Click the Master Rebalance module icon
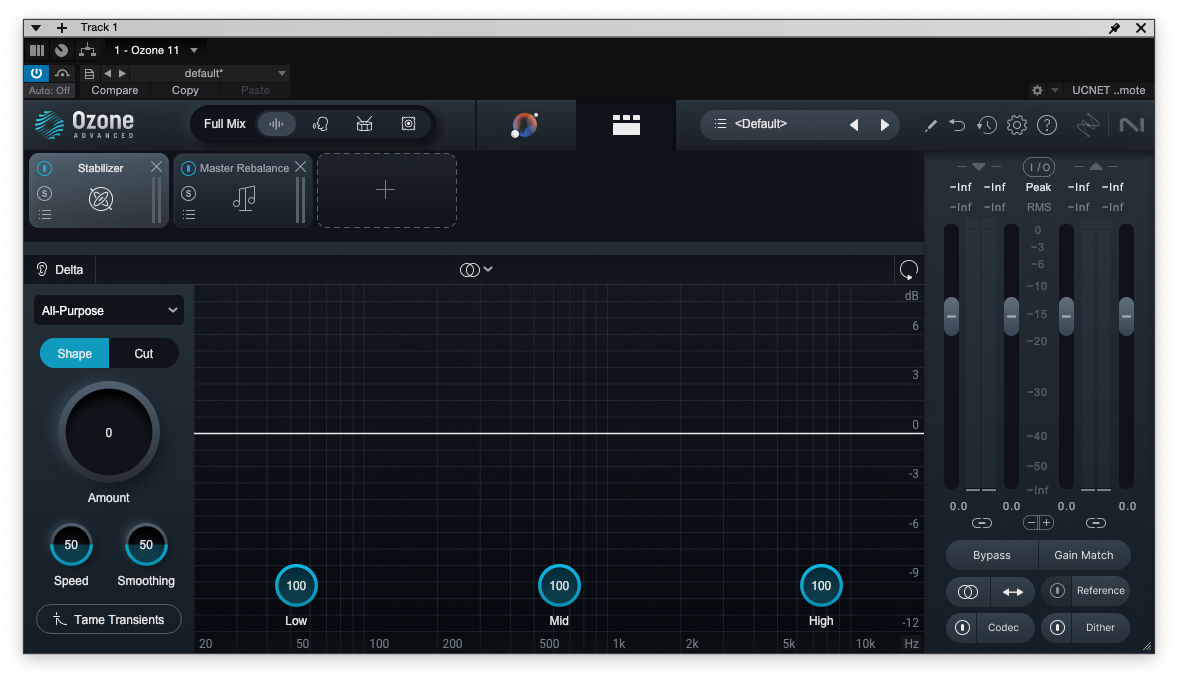1178x681 pixels. point(244,198)
